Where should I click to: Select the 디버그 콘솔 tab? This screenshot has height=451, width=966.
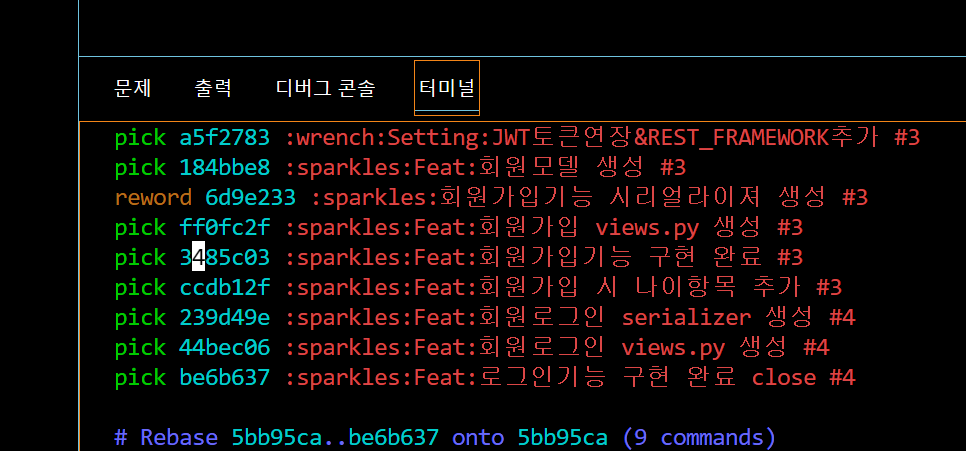pos(325,89)
